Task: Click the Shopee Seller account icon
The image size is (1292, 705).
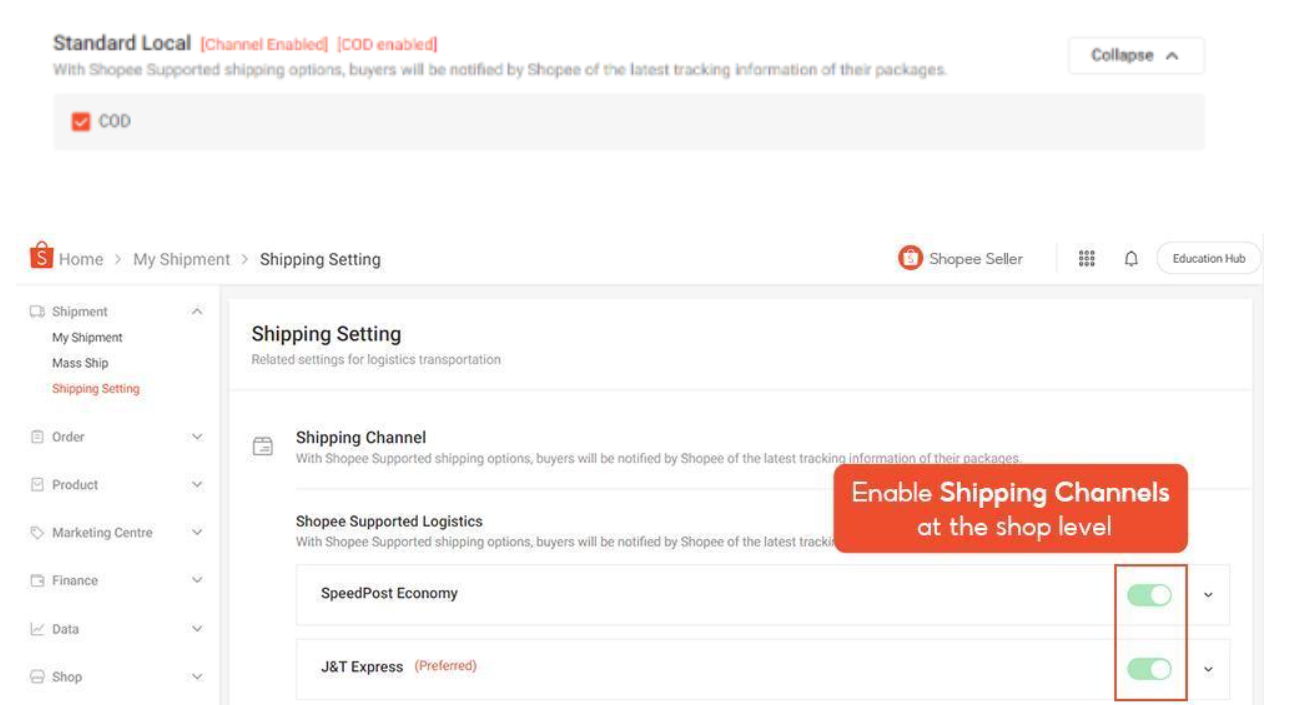Action: coord(907,257)
